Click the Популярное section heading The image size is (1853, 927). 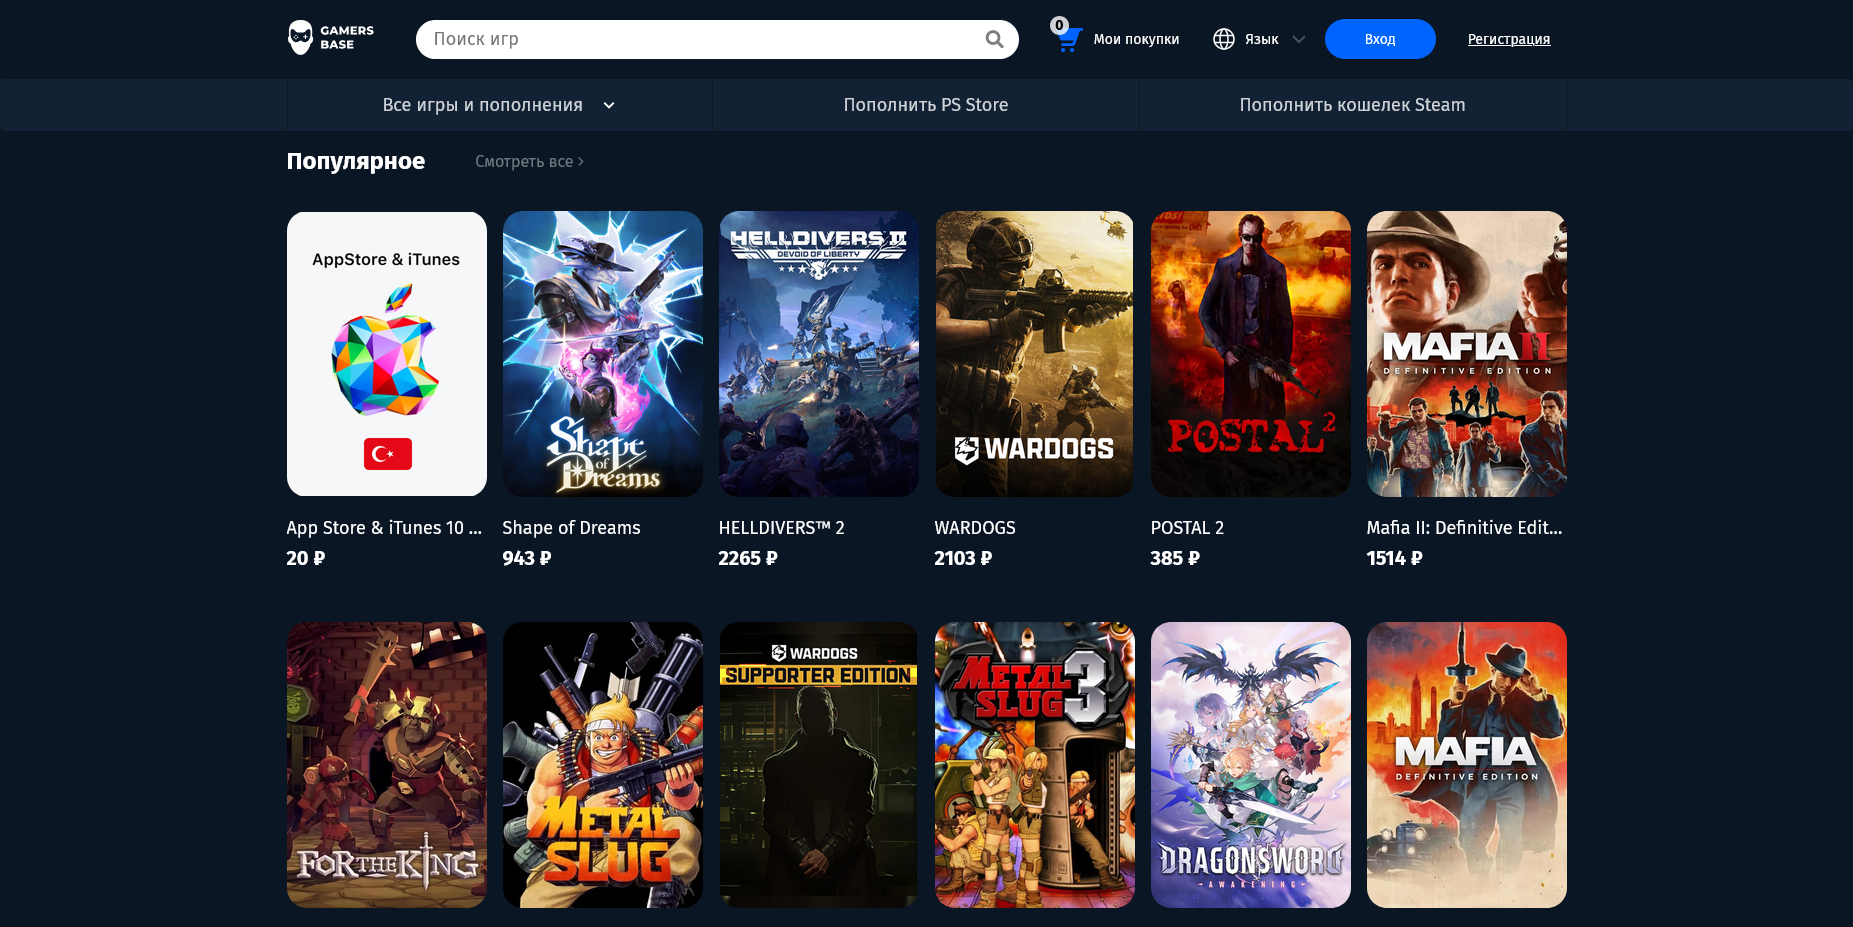356,161
